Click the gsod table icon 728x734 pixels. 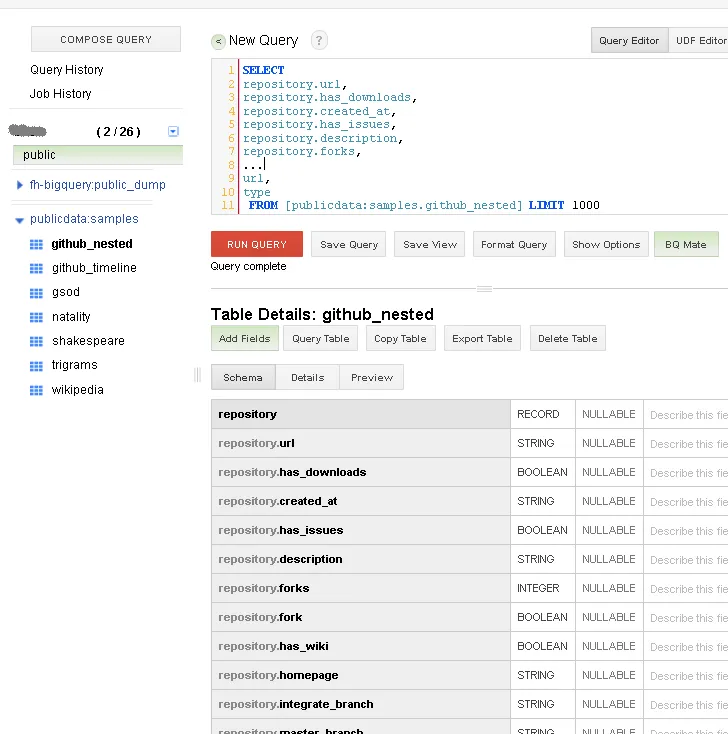[37, 293]
